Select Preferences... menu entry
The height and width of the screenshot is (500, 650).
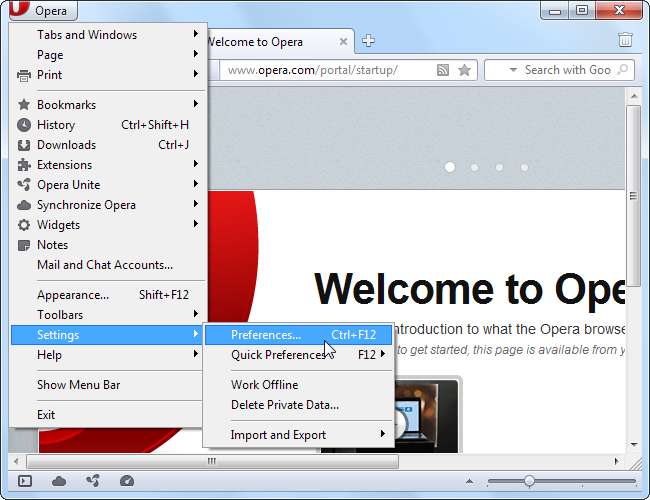point(266,335)
